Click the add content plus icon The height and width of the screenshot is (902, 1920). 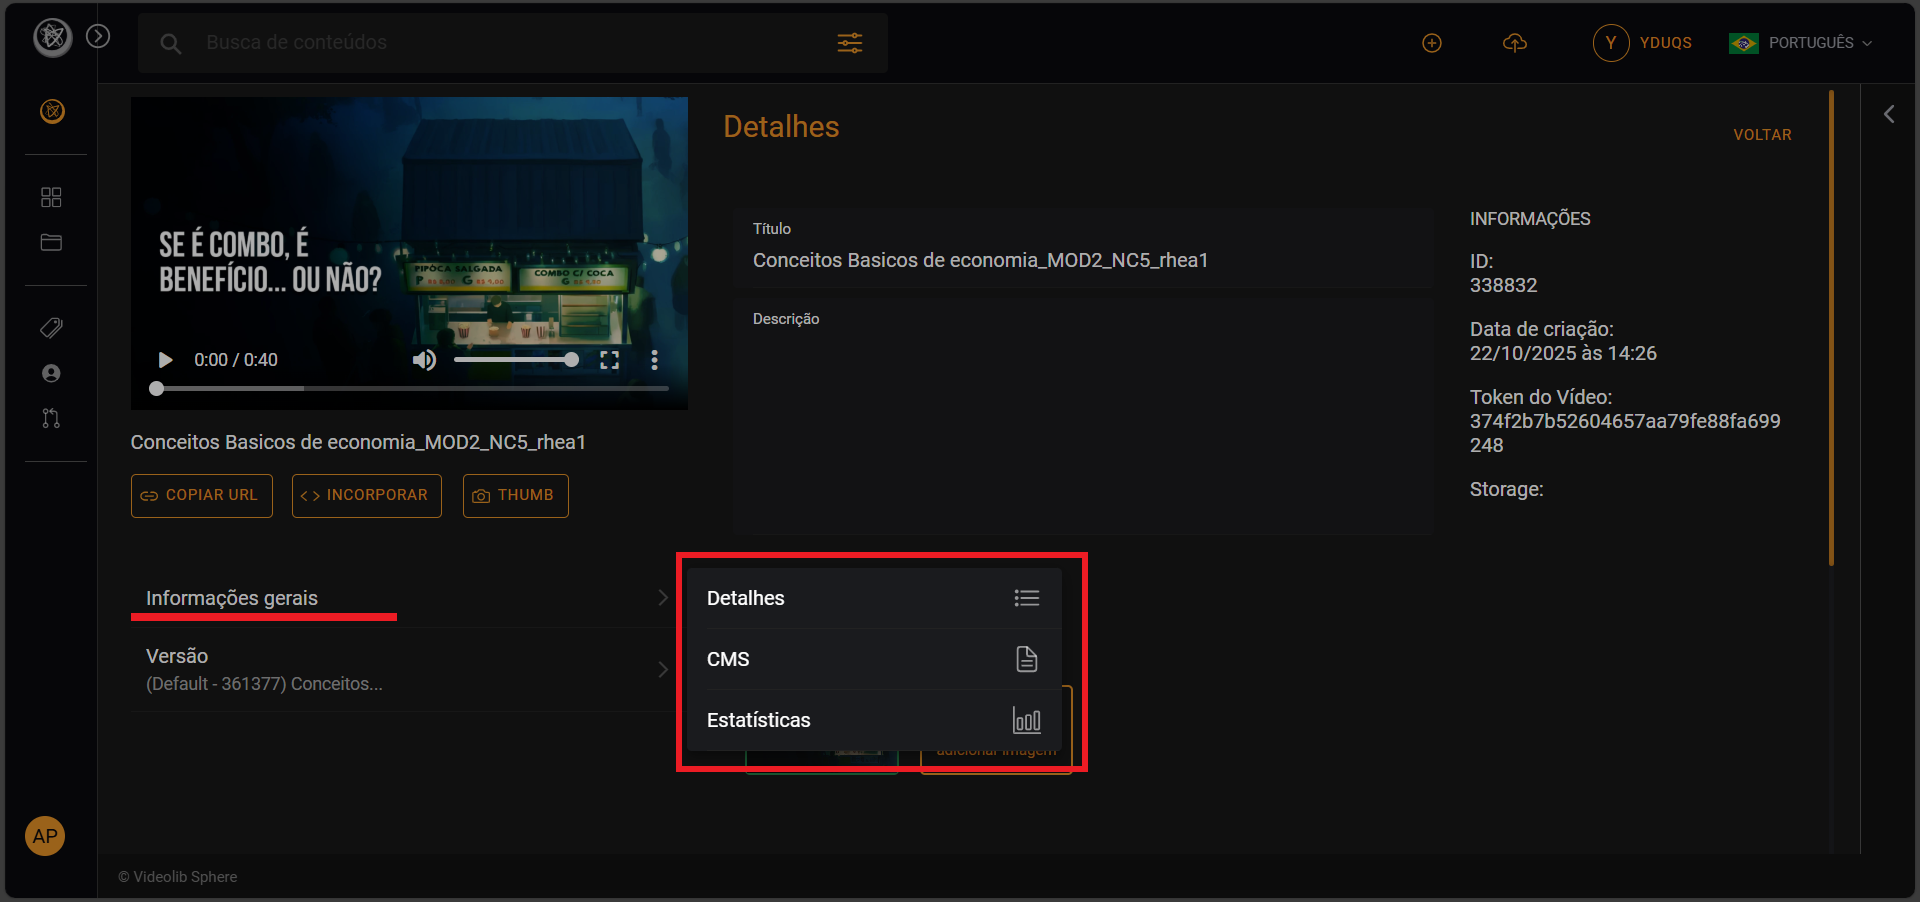[1432, 43]
